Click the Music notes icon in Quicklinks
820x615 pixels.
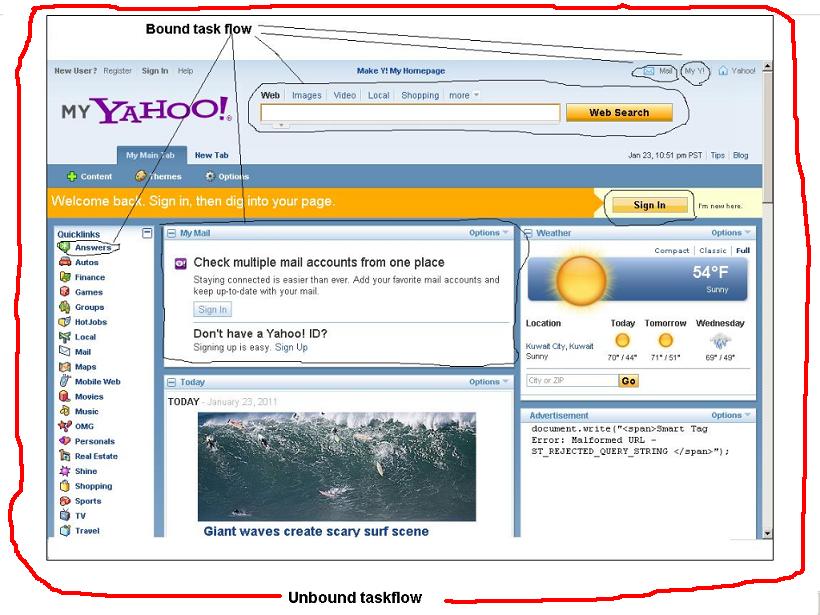[64, 411]
